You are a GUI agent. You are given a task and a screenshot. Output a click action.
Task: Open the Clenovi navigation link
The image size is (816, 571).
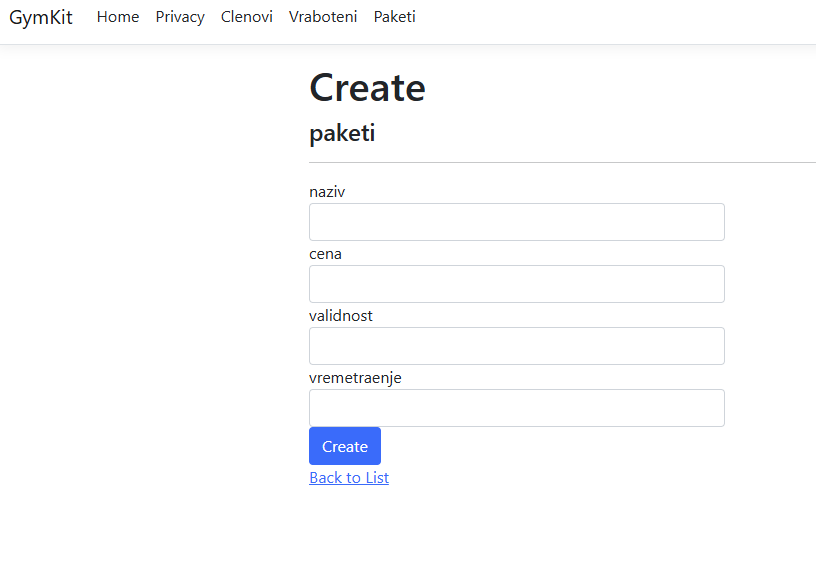pos(247,17)
